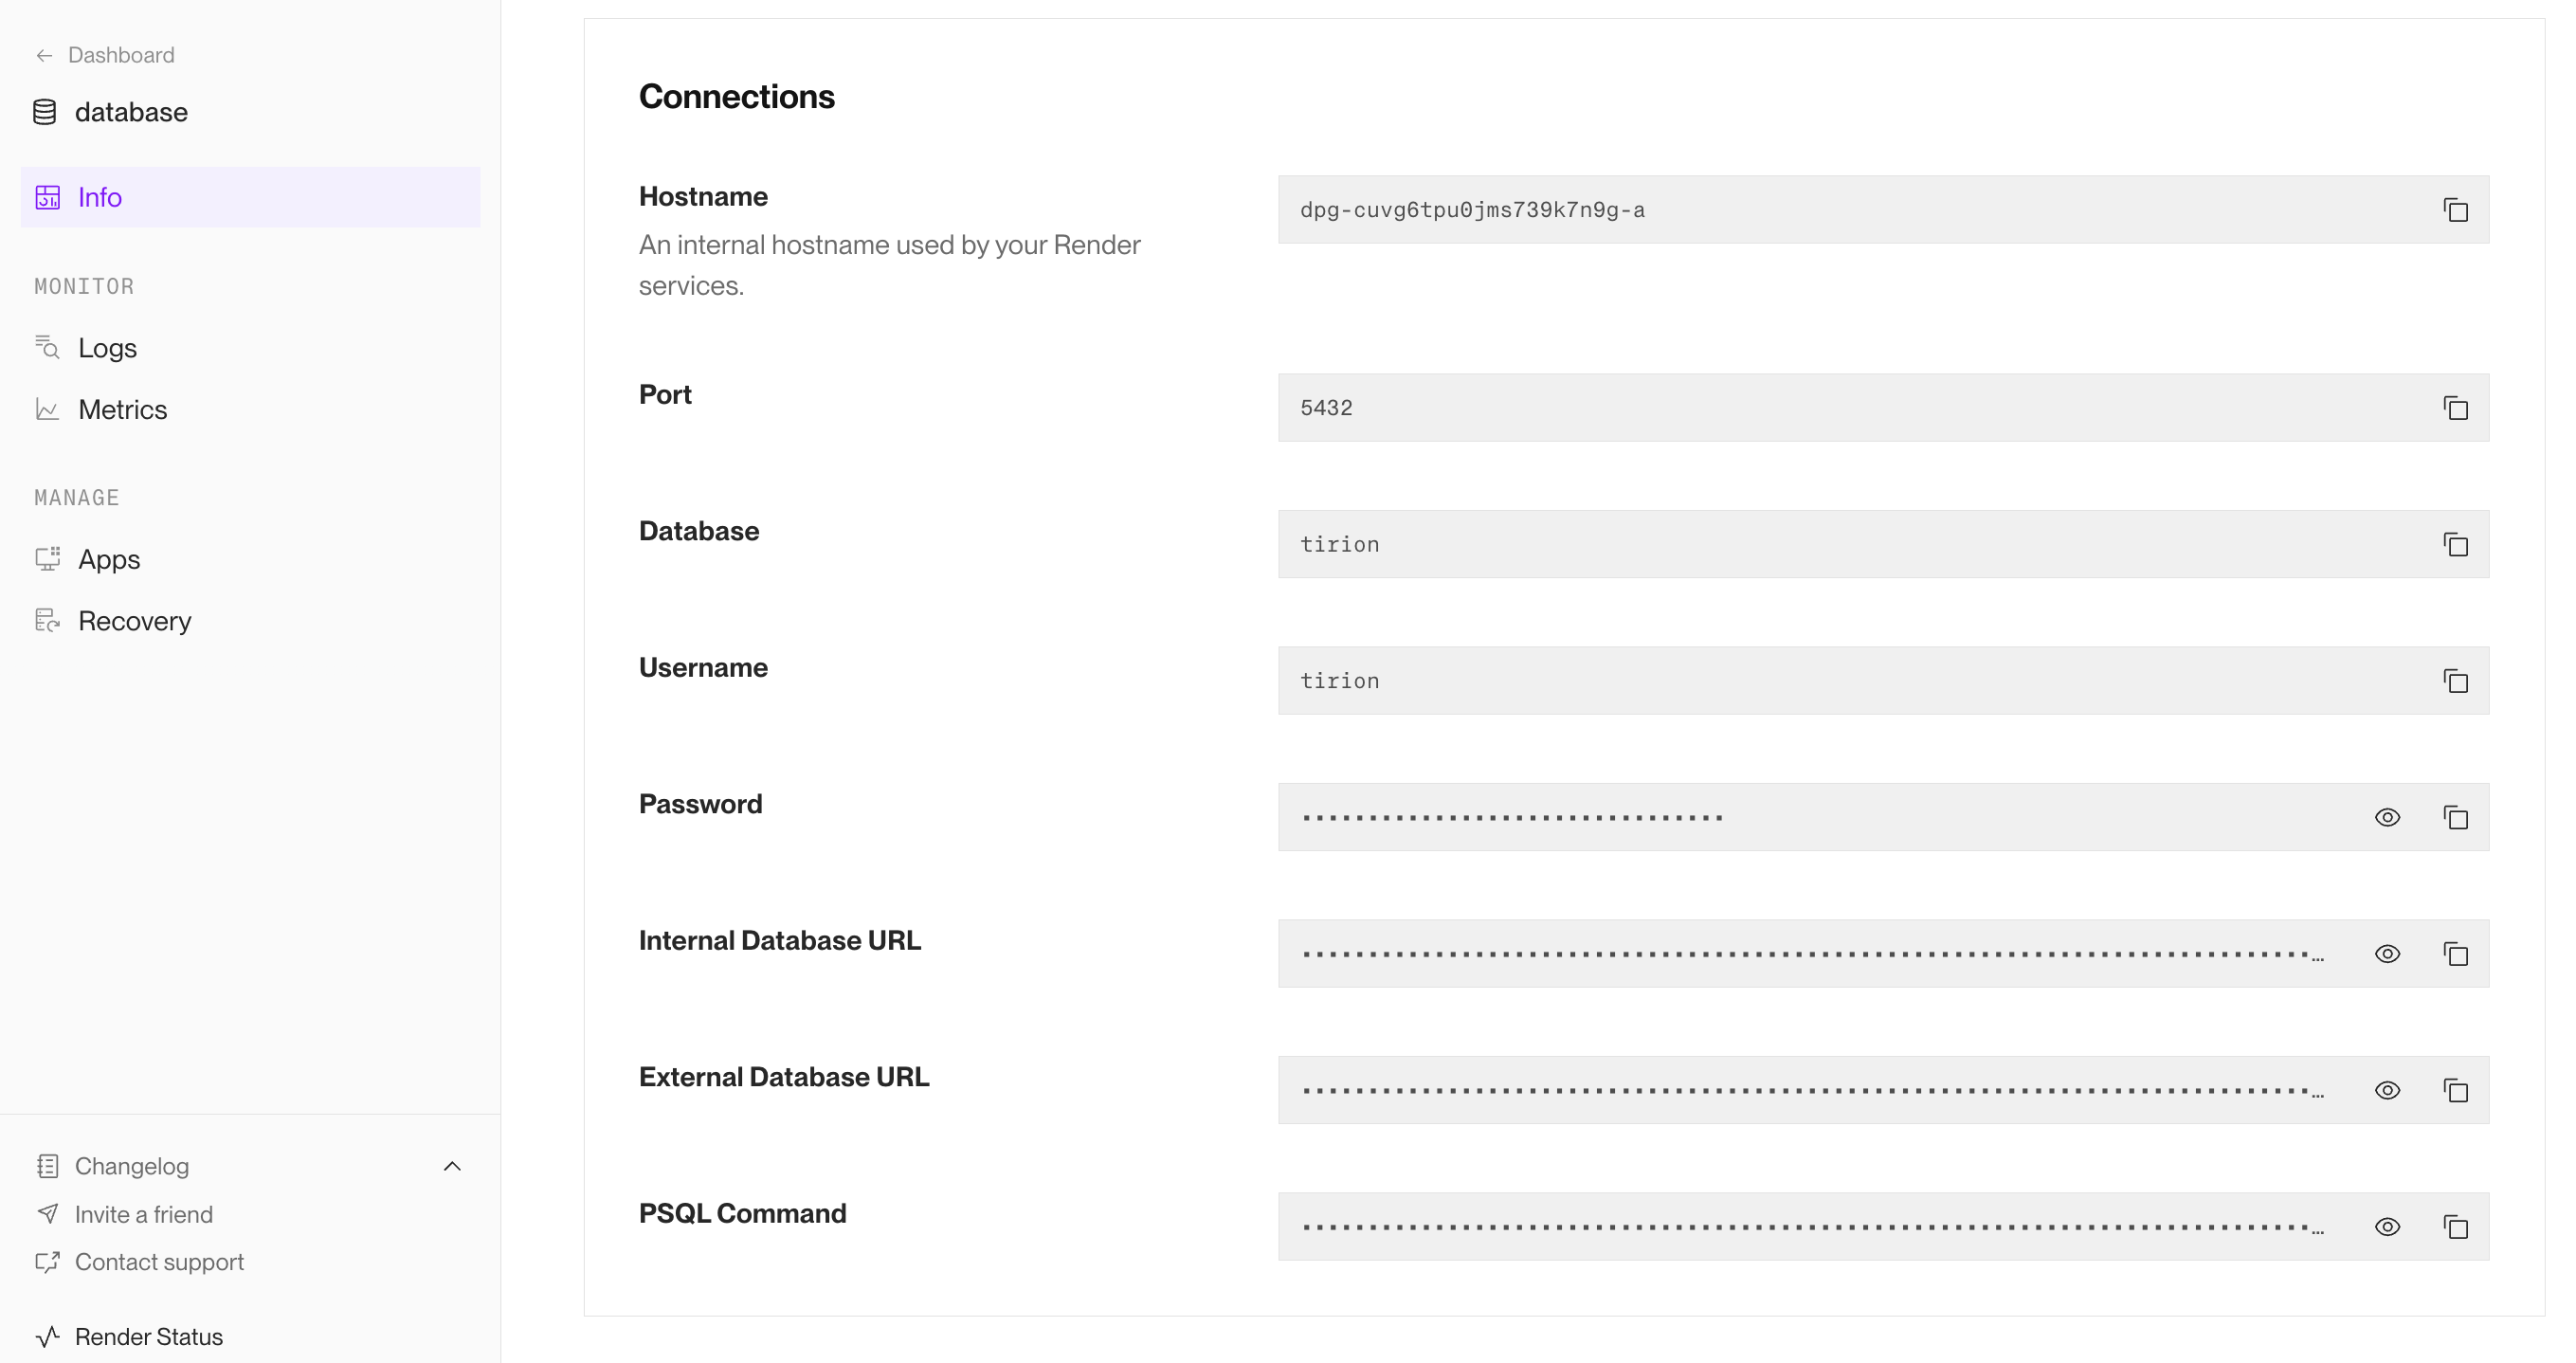The image size is (2576, 1363).
Task: Copy the Port number
Action: coord(2455,408)
